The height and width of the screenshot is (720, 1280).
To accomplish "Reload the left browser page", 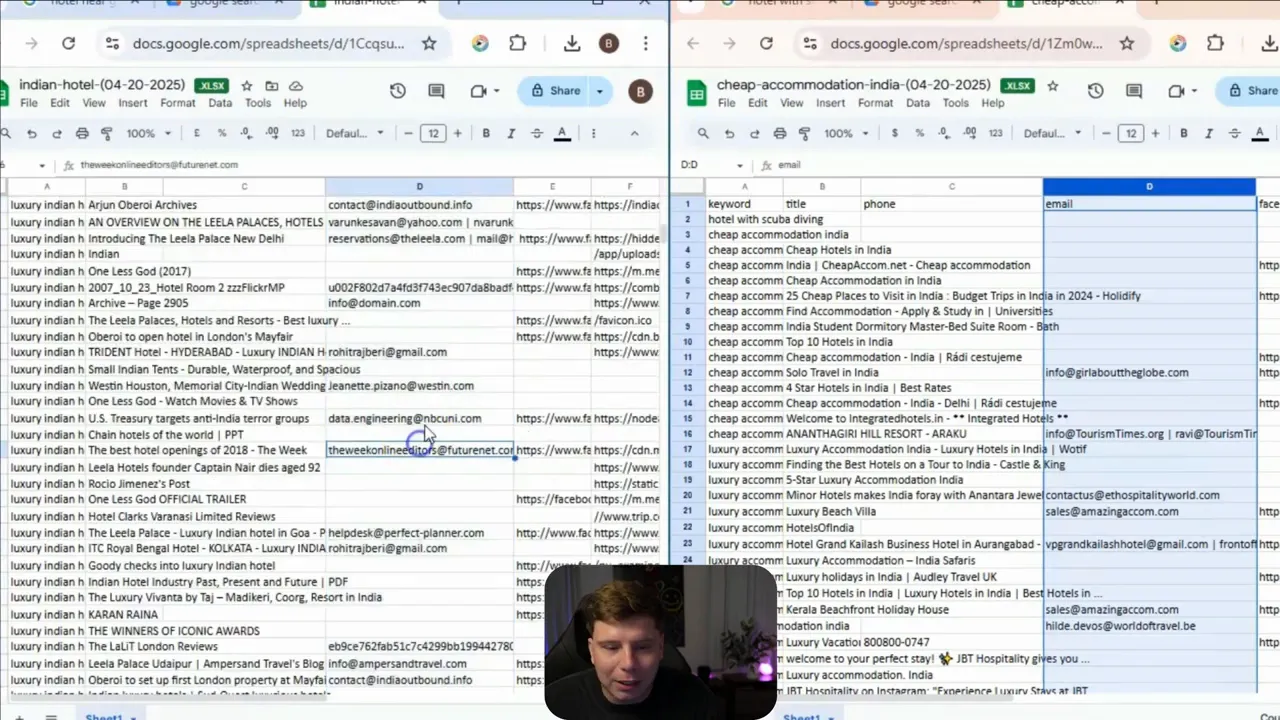I will [68, 43].
